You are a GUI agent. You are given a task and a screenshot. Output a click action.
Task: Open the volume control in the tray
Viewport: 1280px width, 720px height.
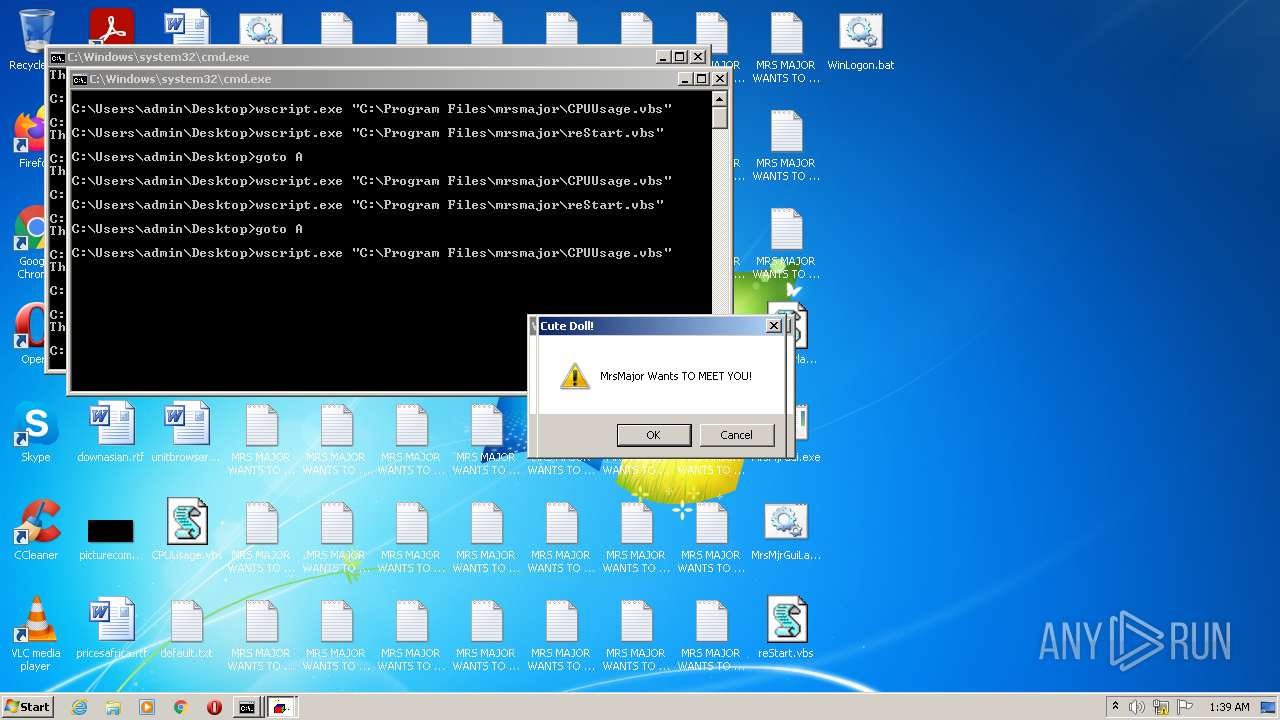1137,707
